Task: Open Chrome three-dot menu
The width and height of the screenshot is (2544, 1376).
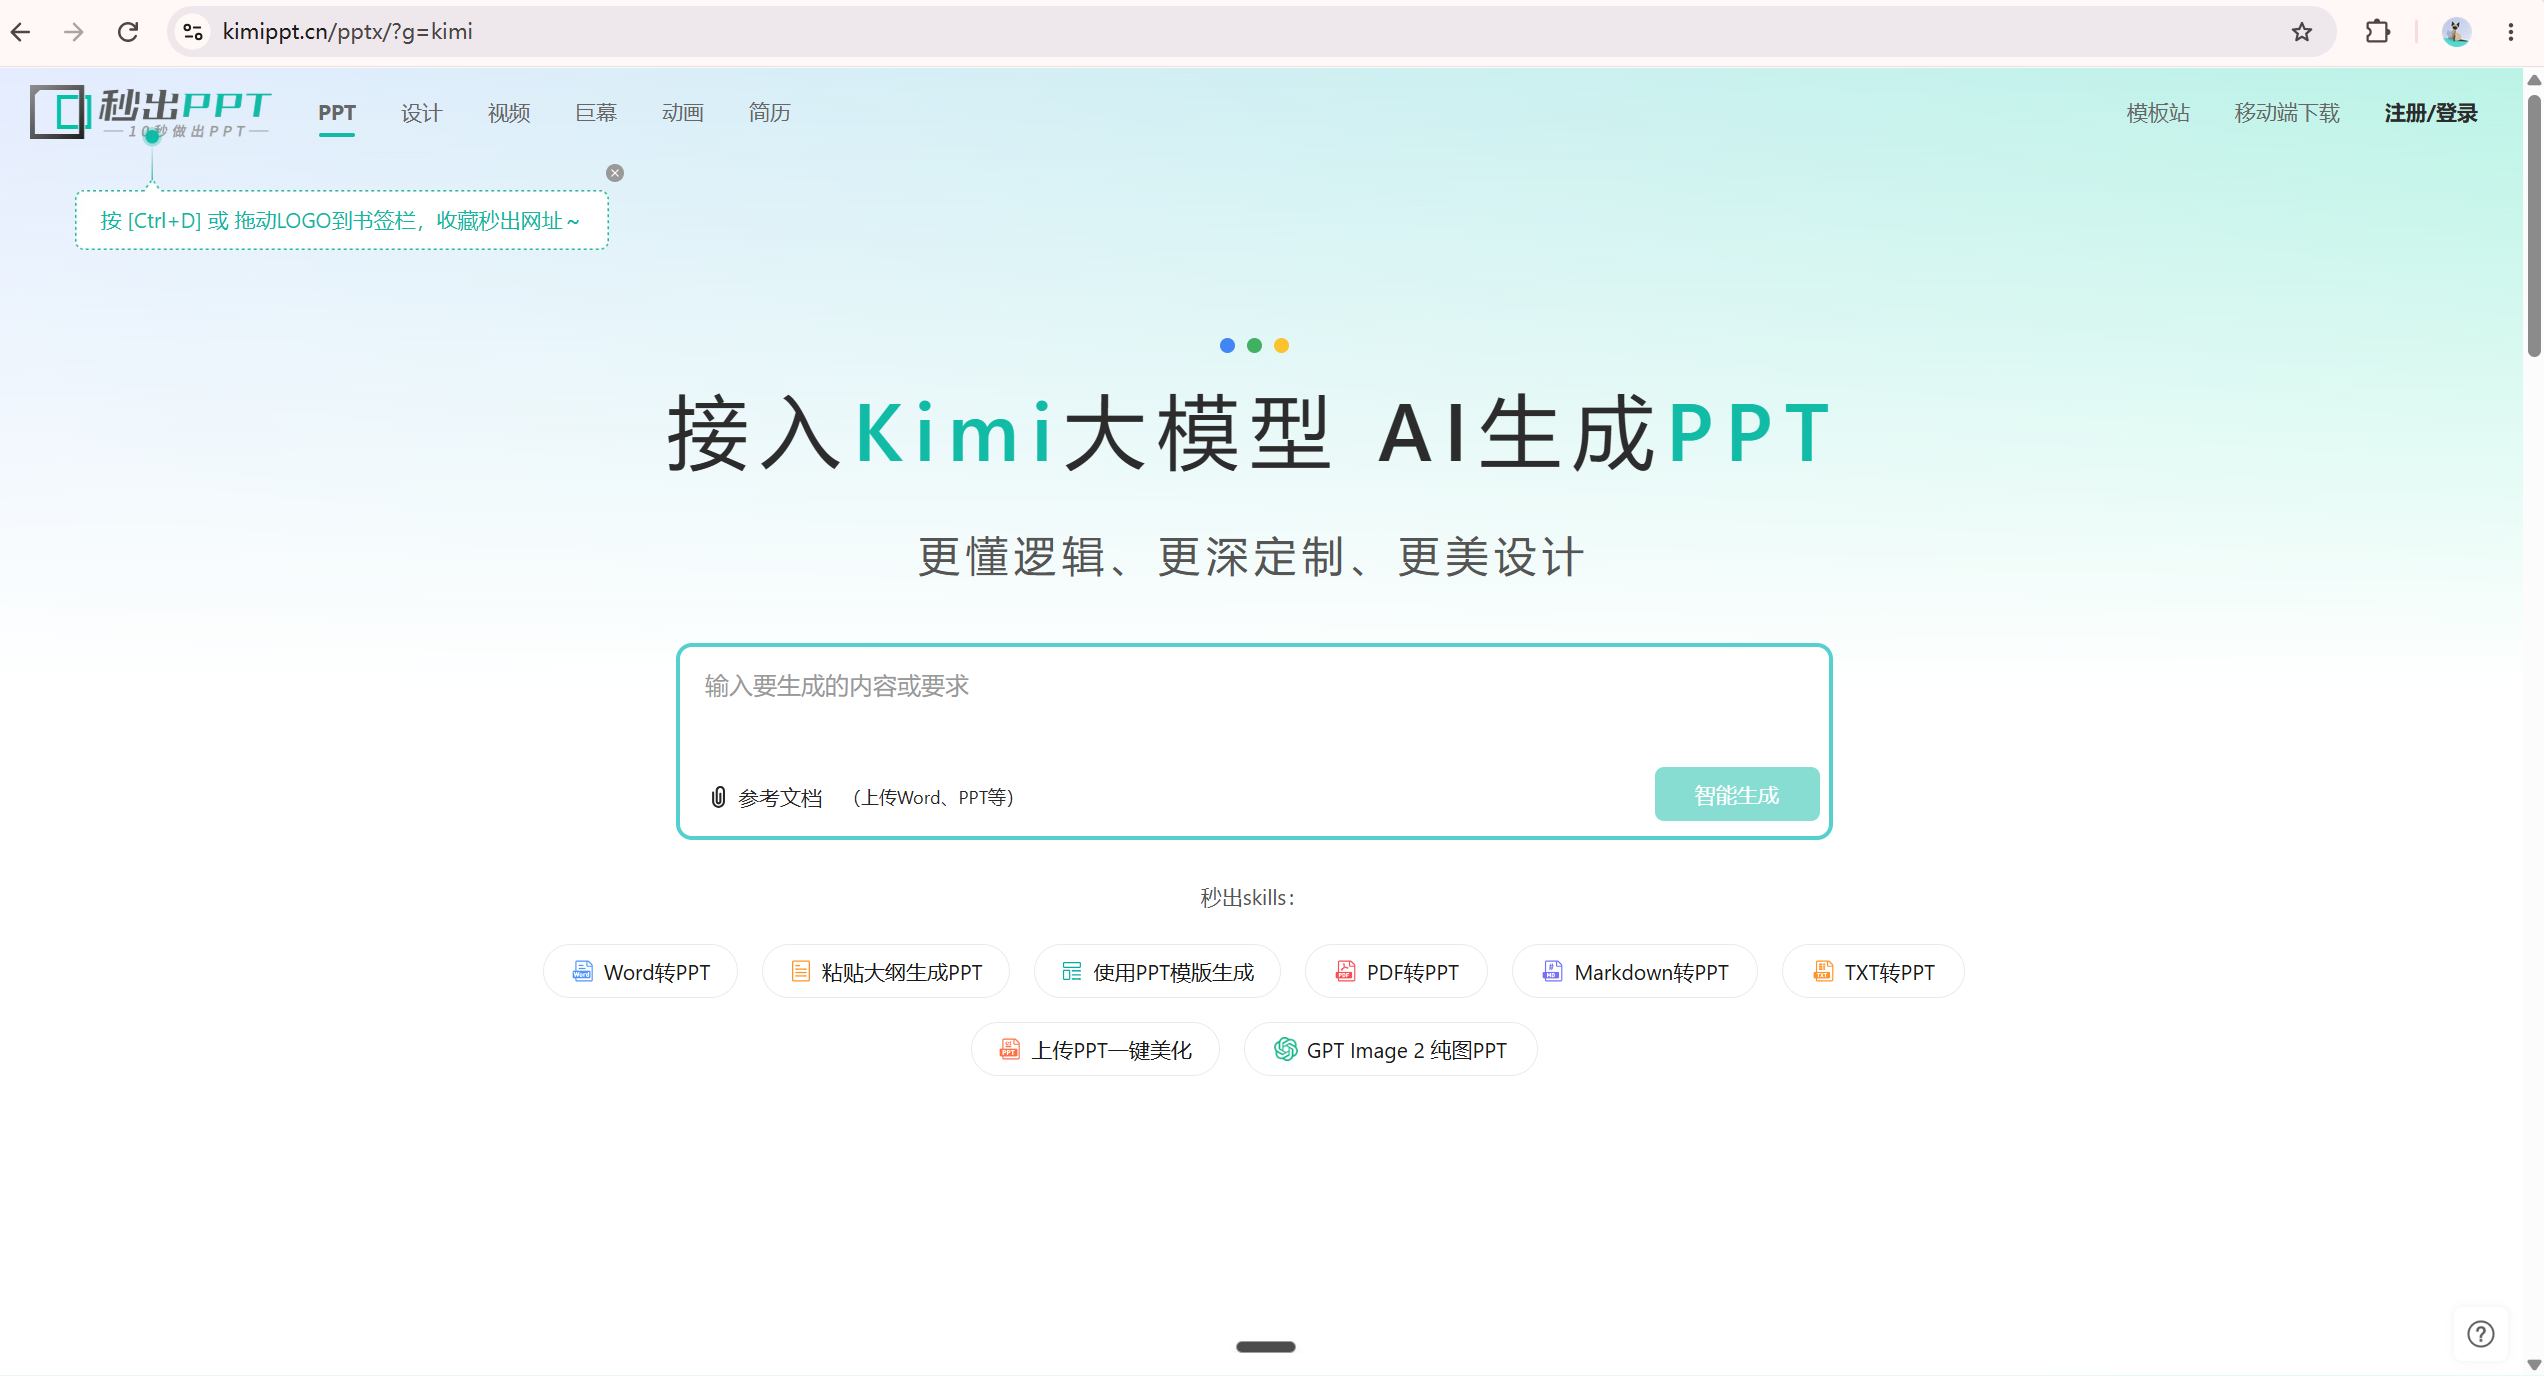Action: coord(2511,32)
